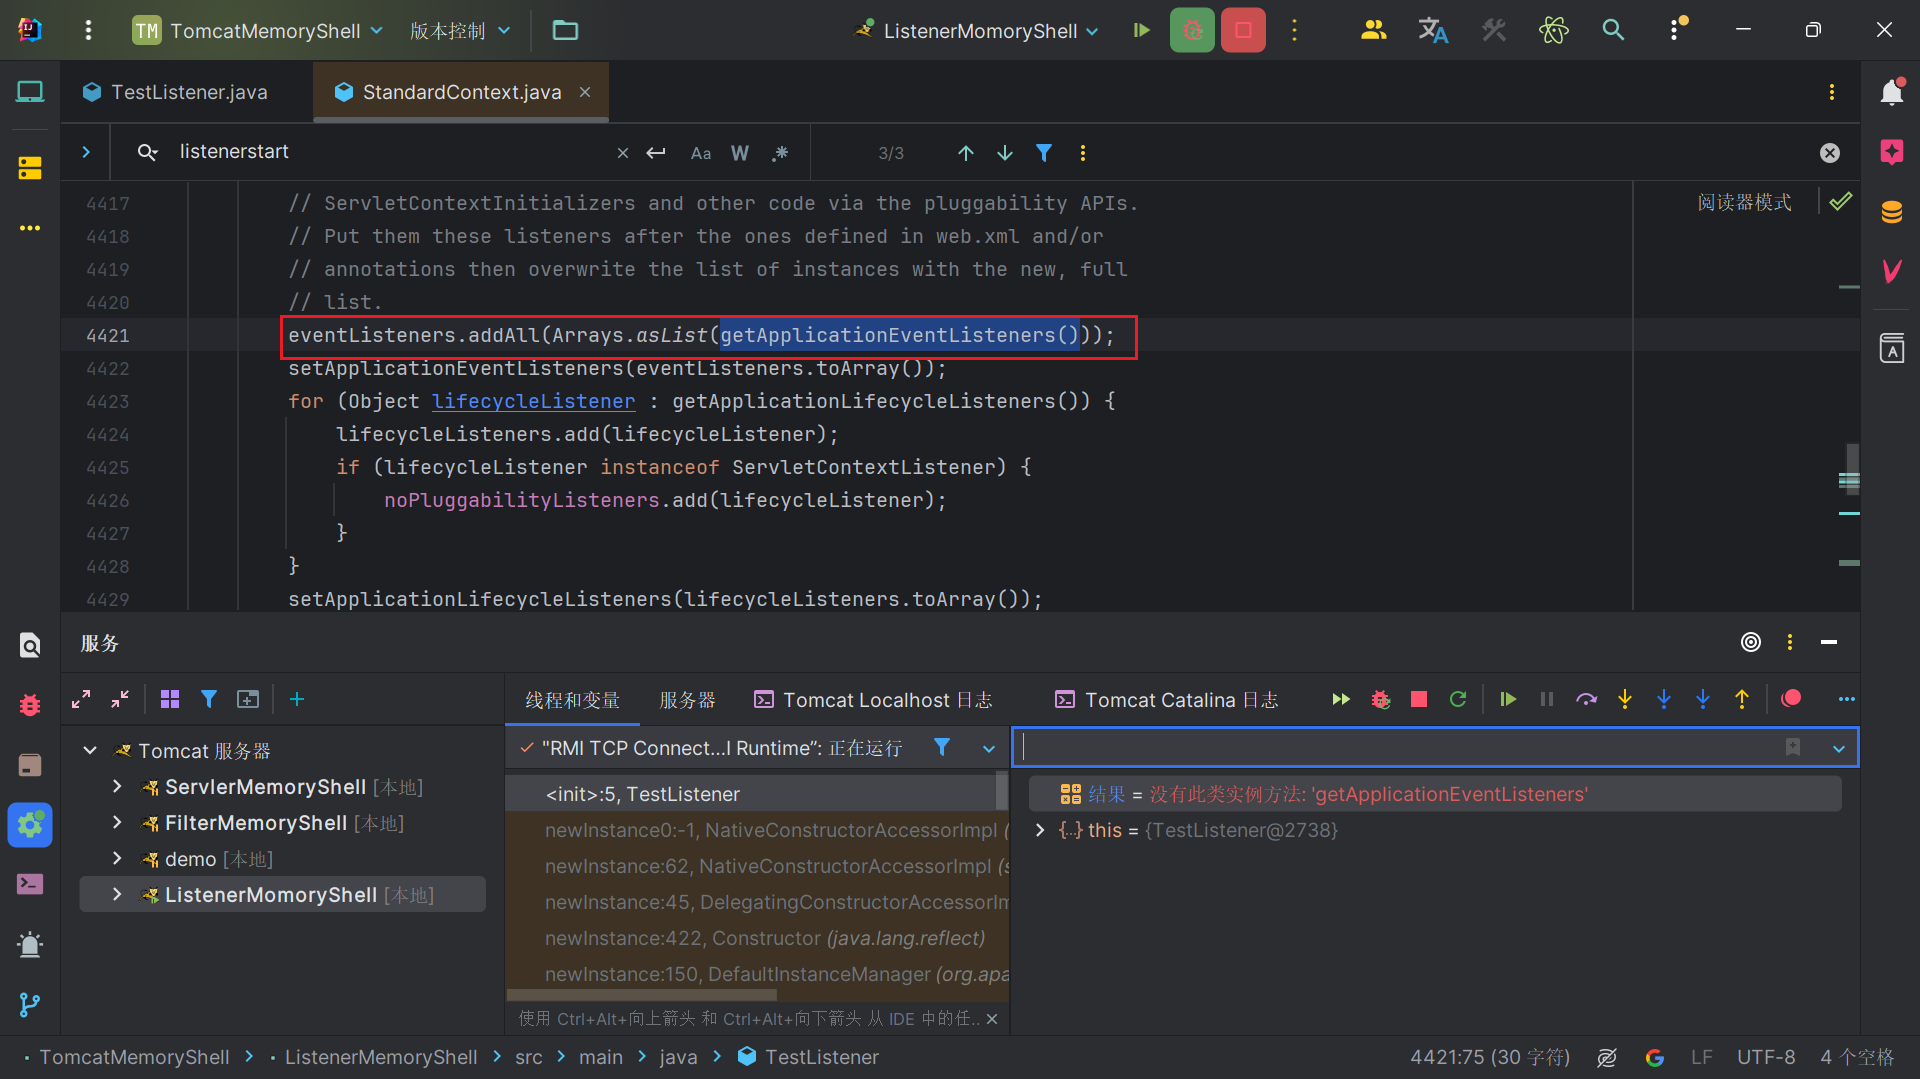
Task: Click TestListener breadcrumb in status bar
Action: click(808, 1057)
